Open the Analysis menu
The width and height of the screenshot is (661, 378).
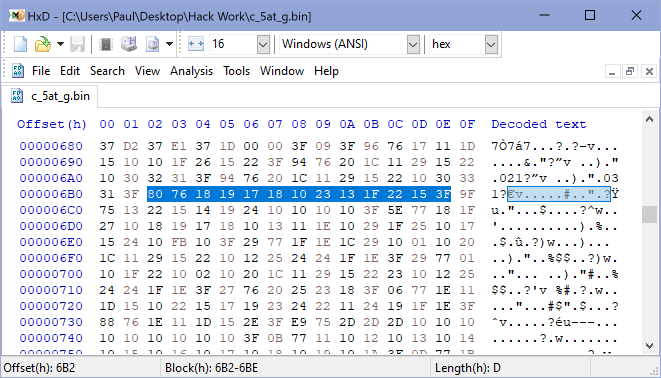pos(191,71)
